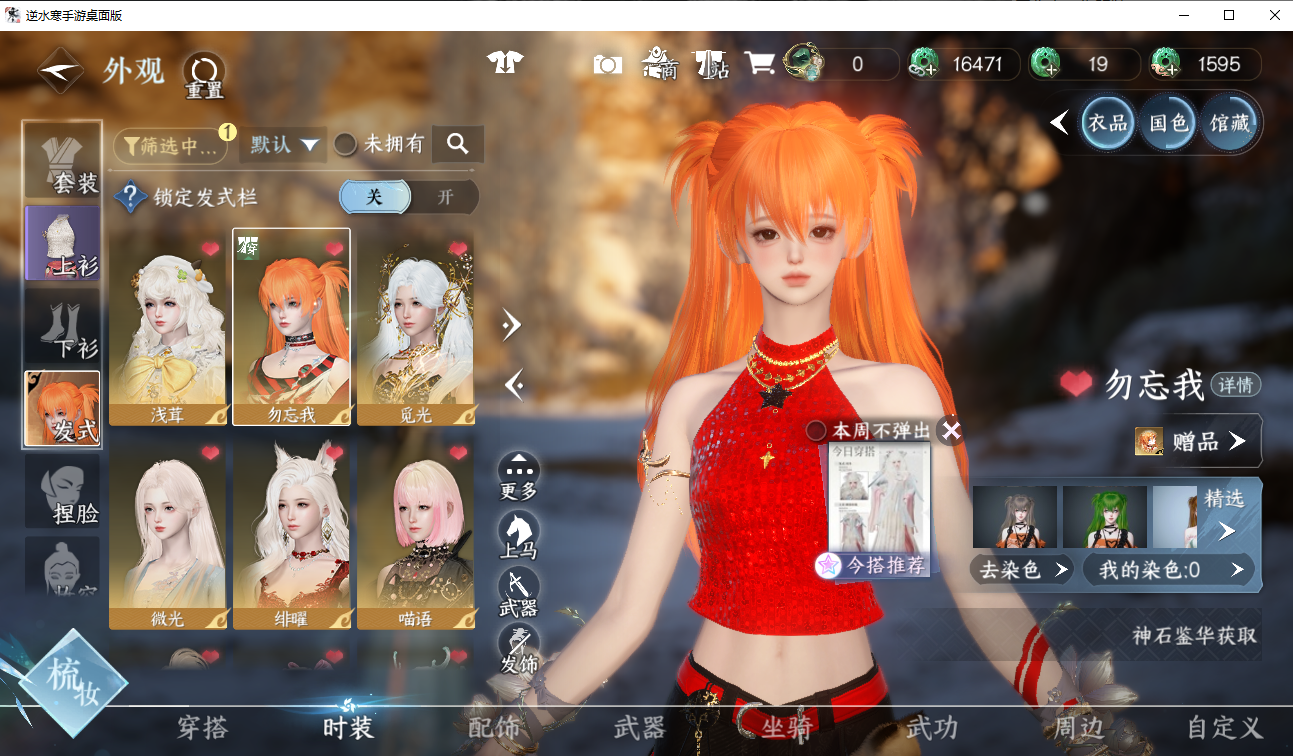The height and width of the screenshot is (756, 1293).
Task: Click the back arrow beside 外观
Action: [60, 70]
